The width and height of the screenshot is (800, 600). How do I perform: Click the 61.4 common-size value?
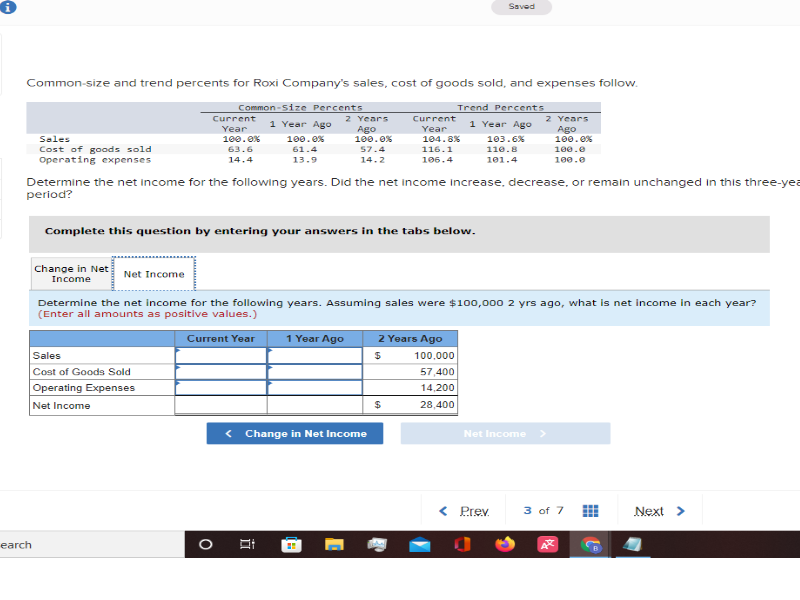click(x=305, y=149)
